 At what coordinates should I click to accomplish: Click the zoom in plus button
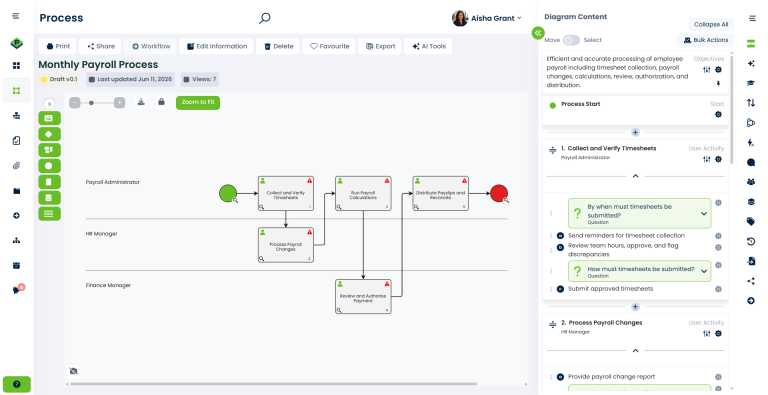pos(120,102)
